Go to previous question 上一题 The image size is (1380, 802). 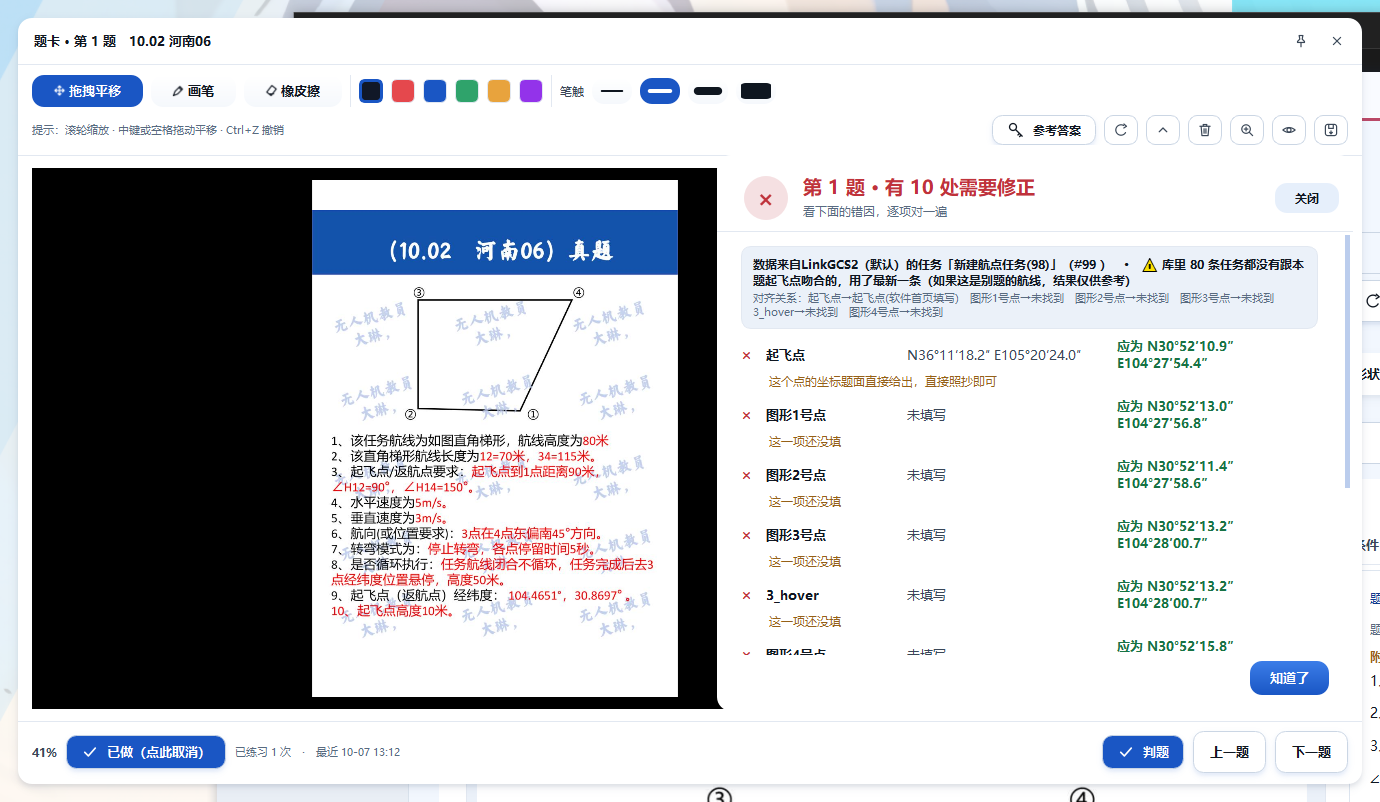[1229, 752]
